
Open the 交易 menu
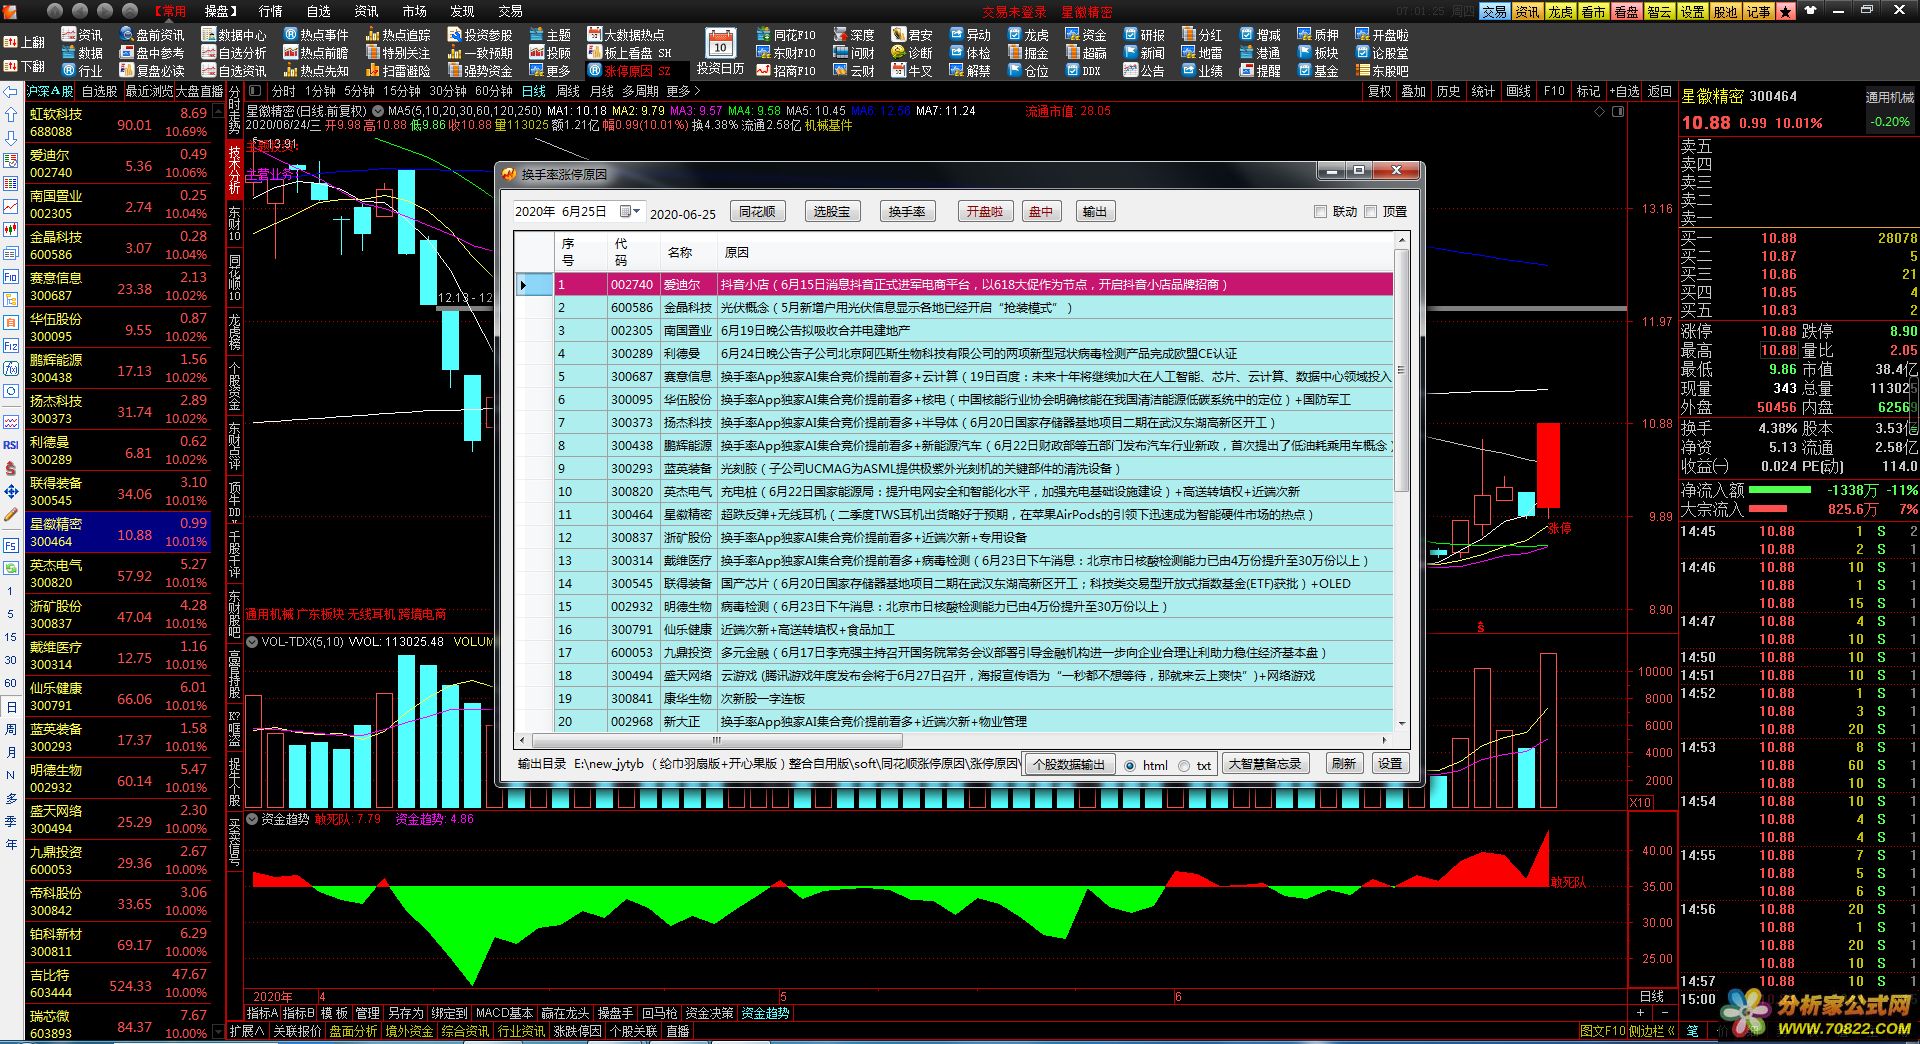coord(511,11)
